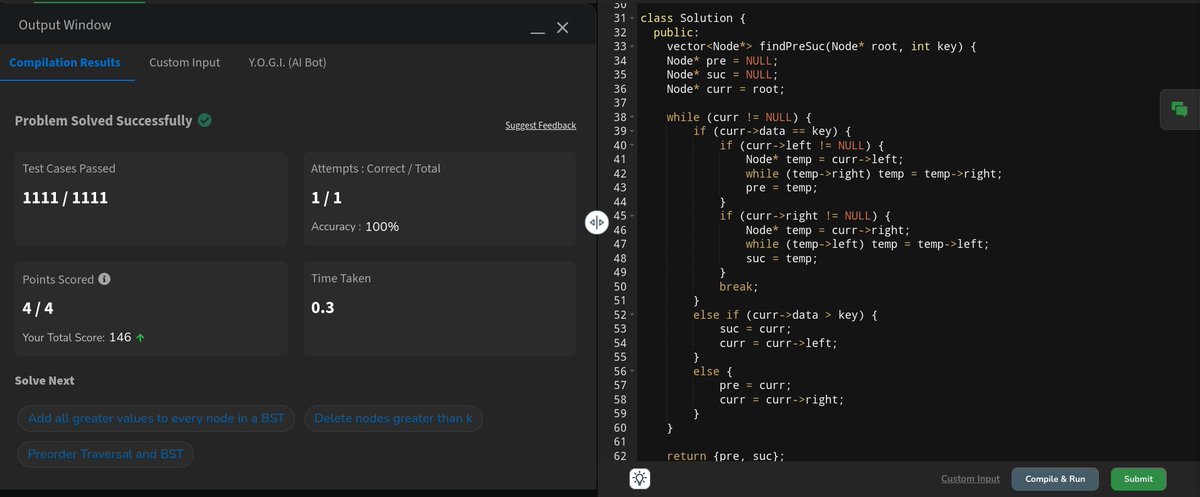The image size is (1200, 497).
Task: Place cursor on 'pre = temp;' line 43
Action: 781,187
